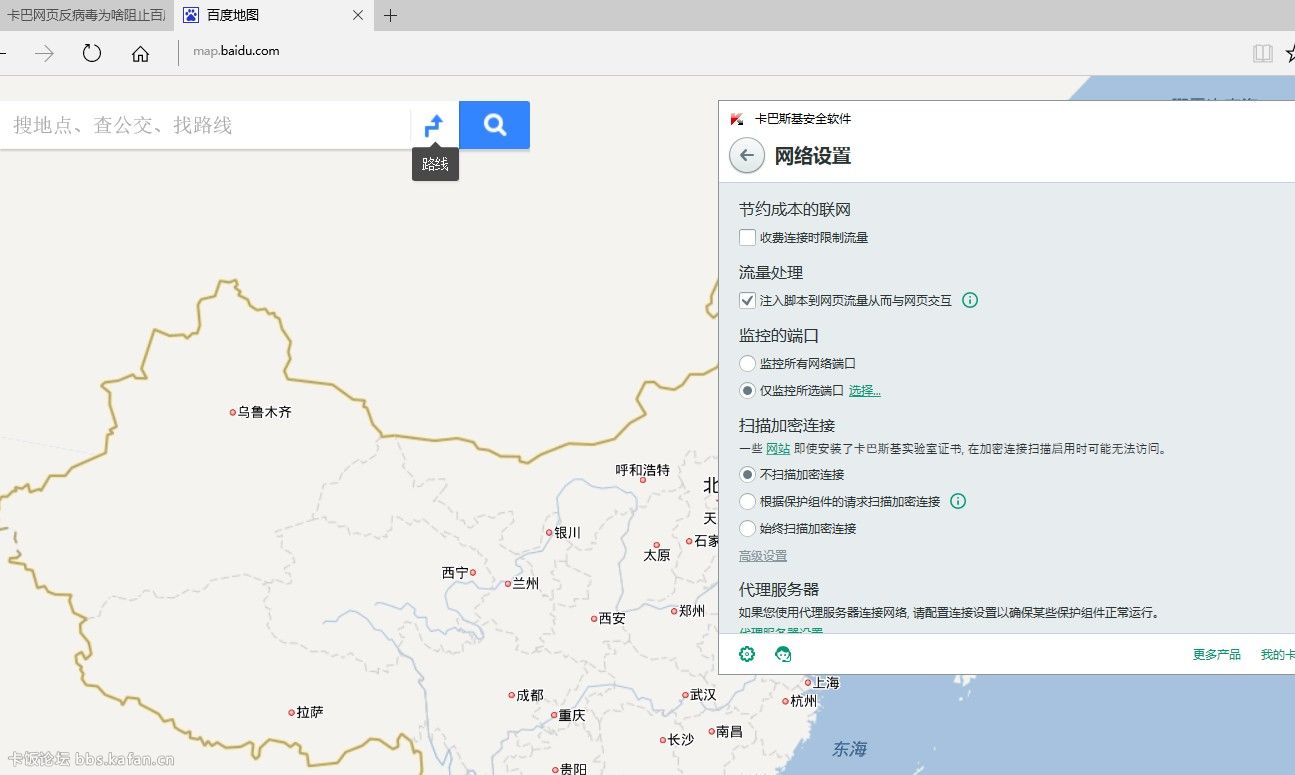This screenshot has height=775, width=1295.
Task: Close the 百度地图 tab
Action: (359, 15)
